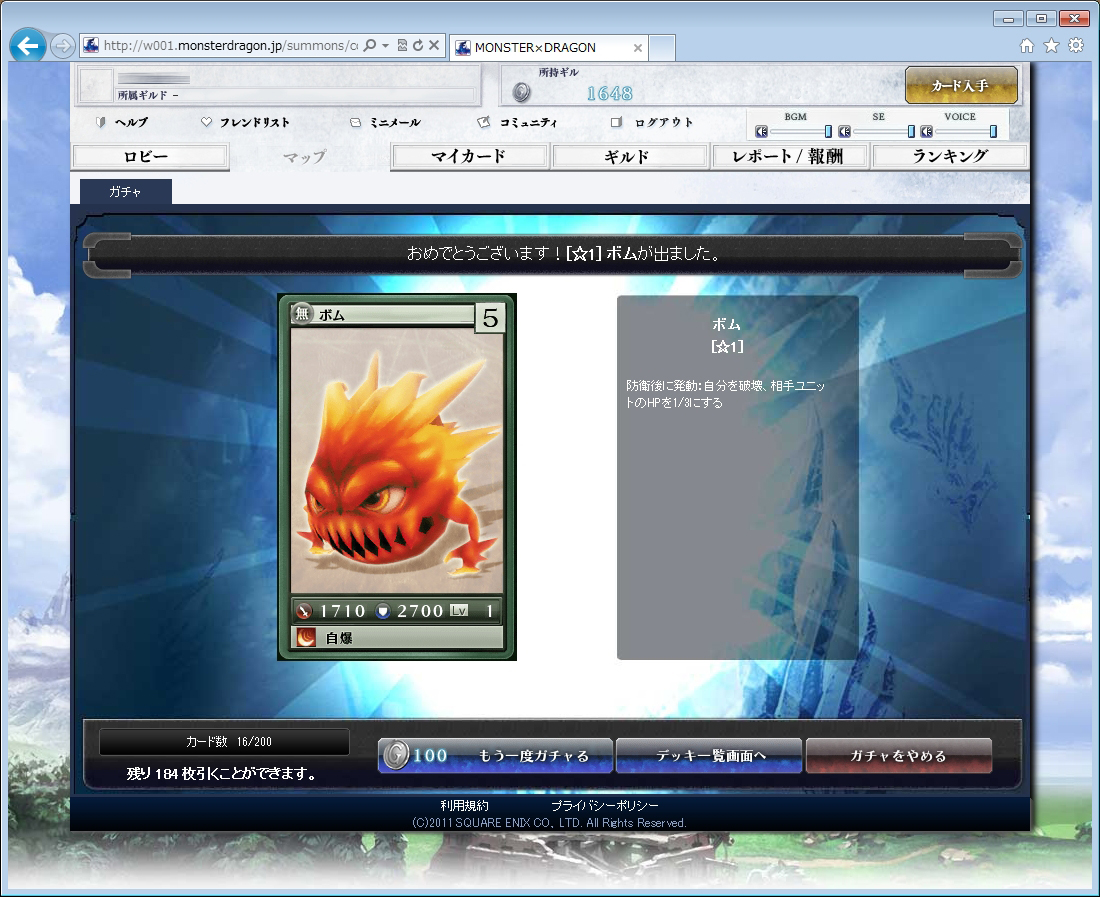1100x897 pixels.
Task: Click the player avatar thumbnail
Action: (96, 85)
